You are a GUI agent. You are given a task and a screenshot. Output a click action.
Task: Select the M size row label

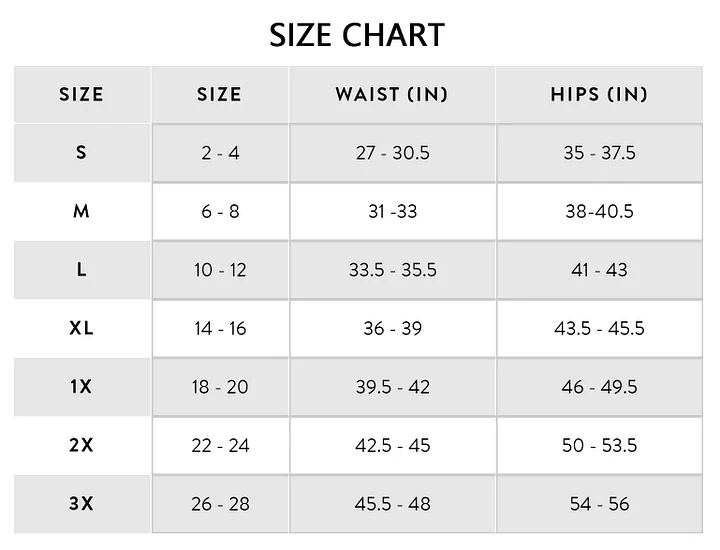click(x=81, y=211)
